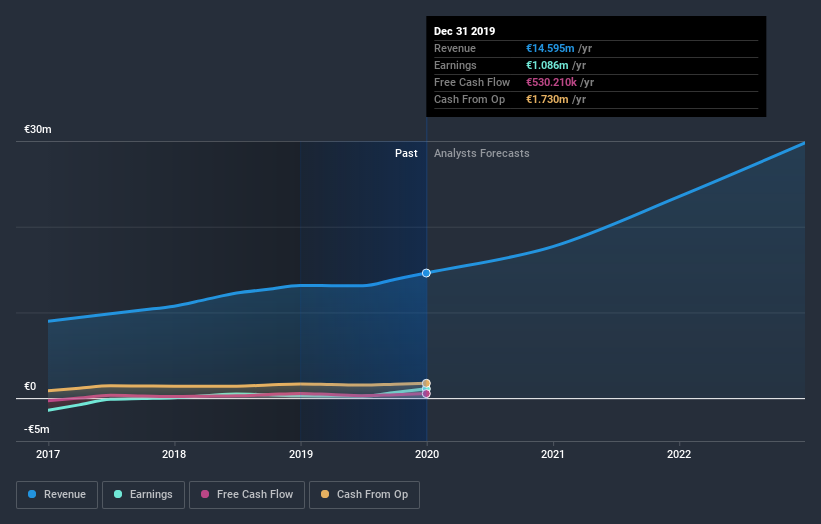Click the 2019 x-axis label

(301, 454)
